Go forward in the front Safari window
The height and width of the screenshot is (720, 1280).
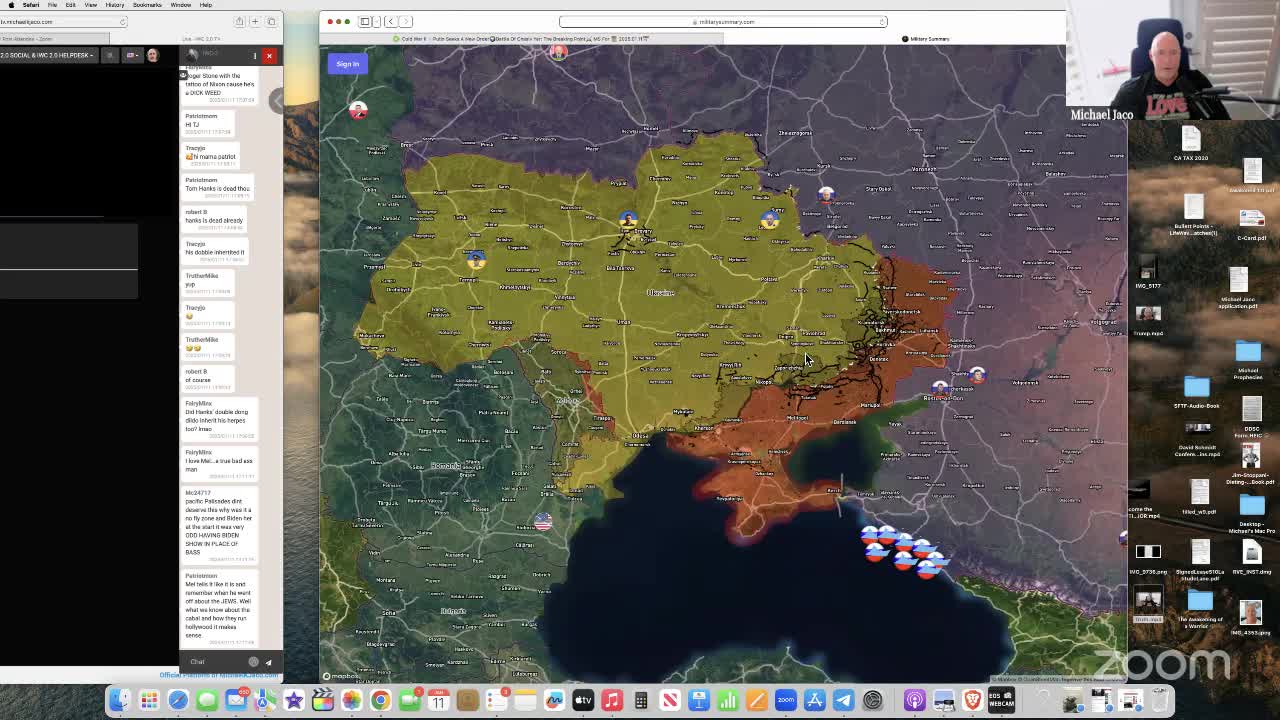[x=404, y=21]
